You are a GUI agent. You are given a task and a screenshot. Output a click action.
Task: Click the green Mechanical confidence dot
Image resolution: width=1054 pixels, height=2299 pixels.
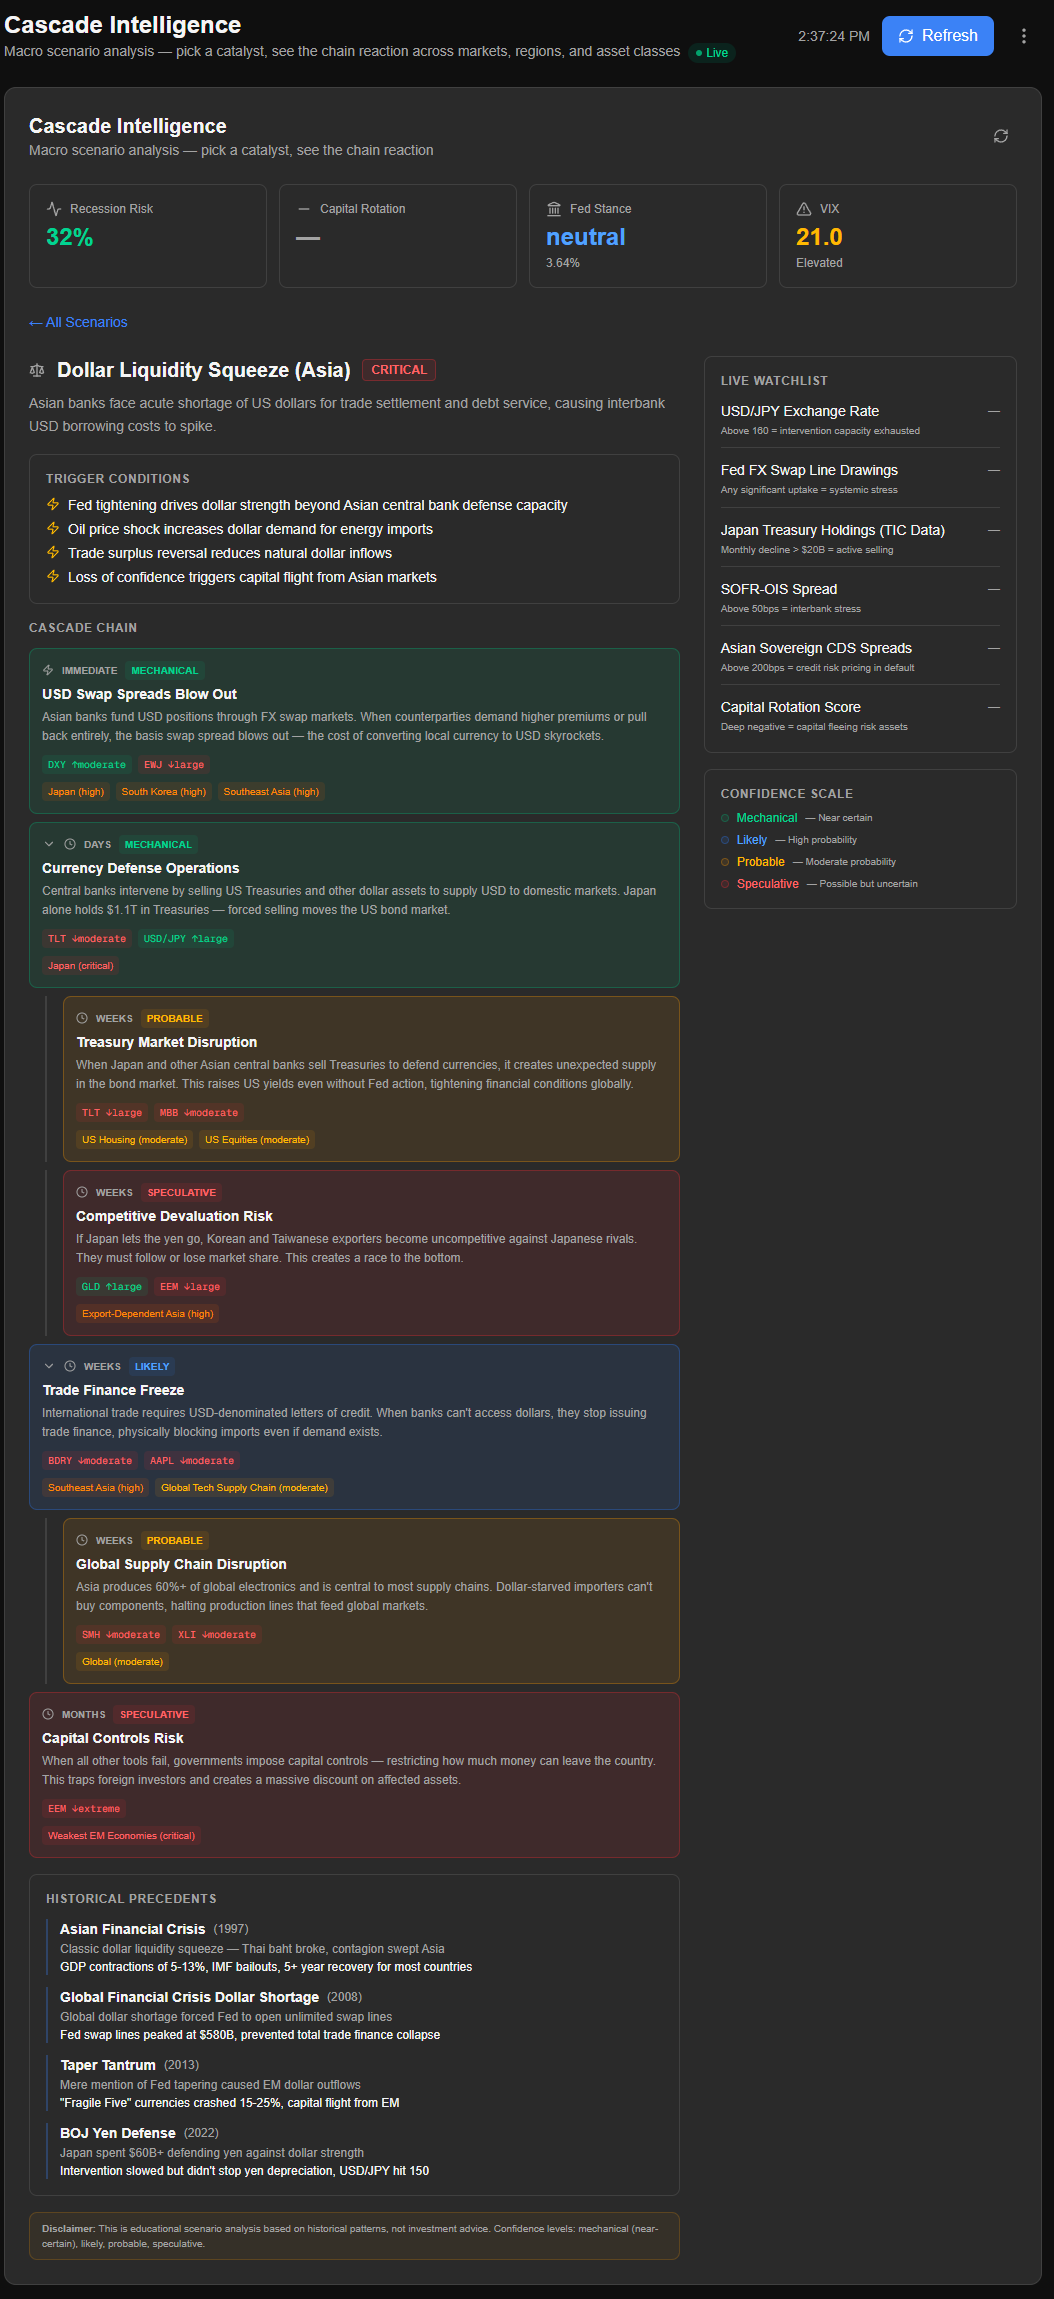coord(726,818)
